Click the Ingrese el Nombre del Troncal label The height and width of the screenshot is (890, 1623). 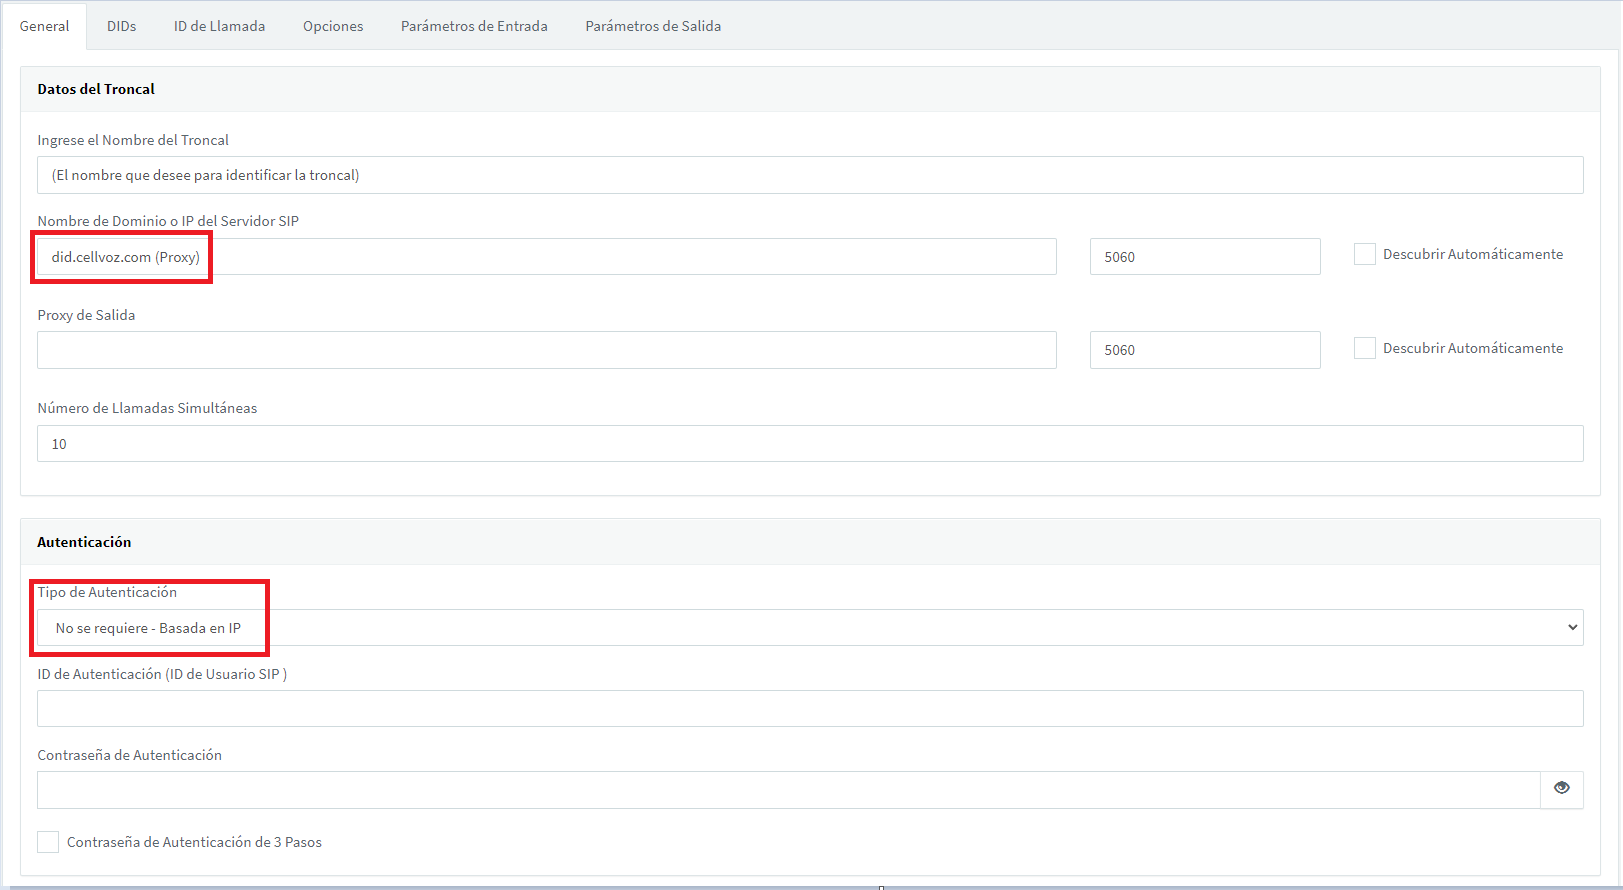[133, 140]
